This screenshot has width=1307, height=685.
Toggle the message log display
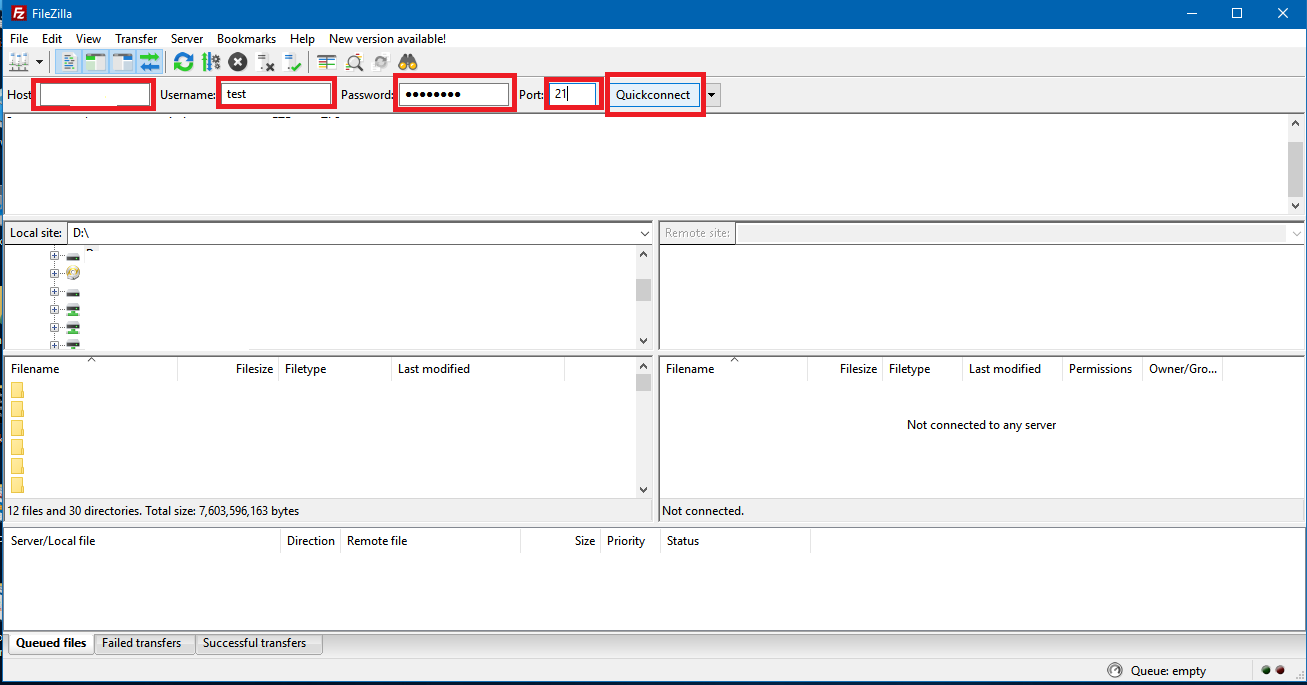[69, 62]
